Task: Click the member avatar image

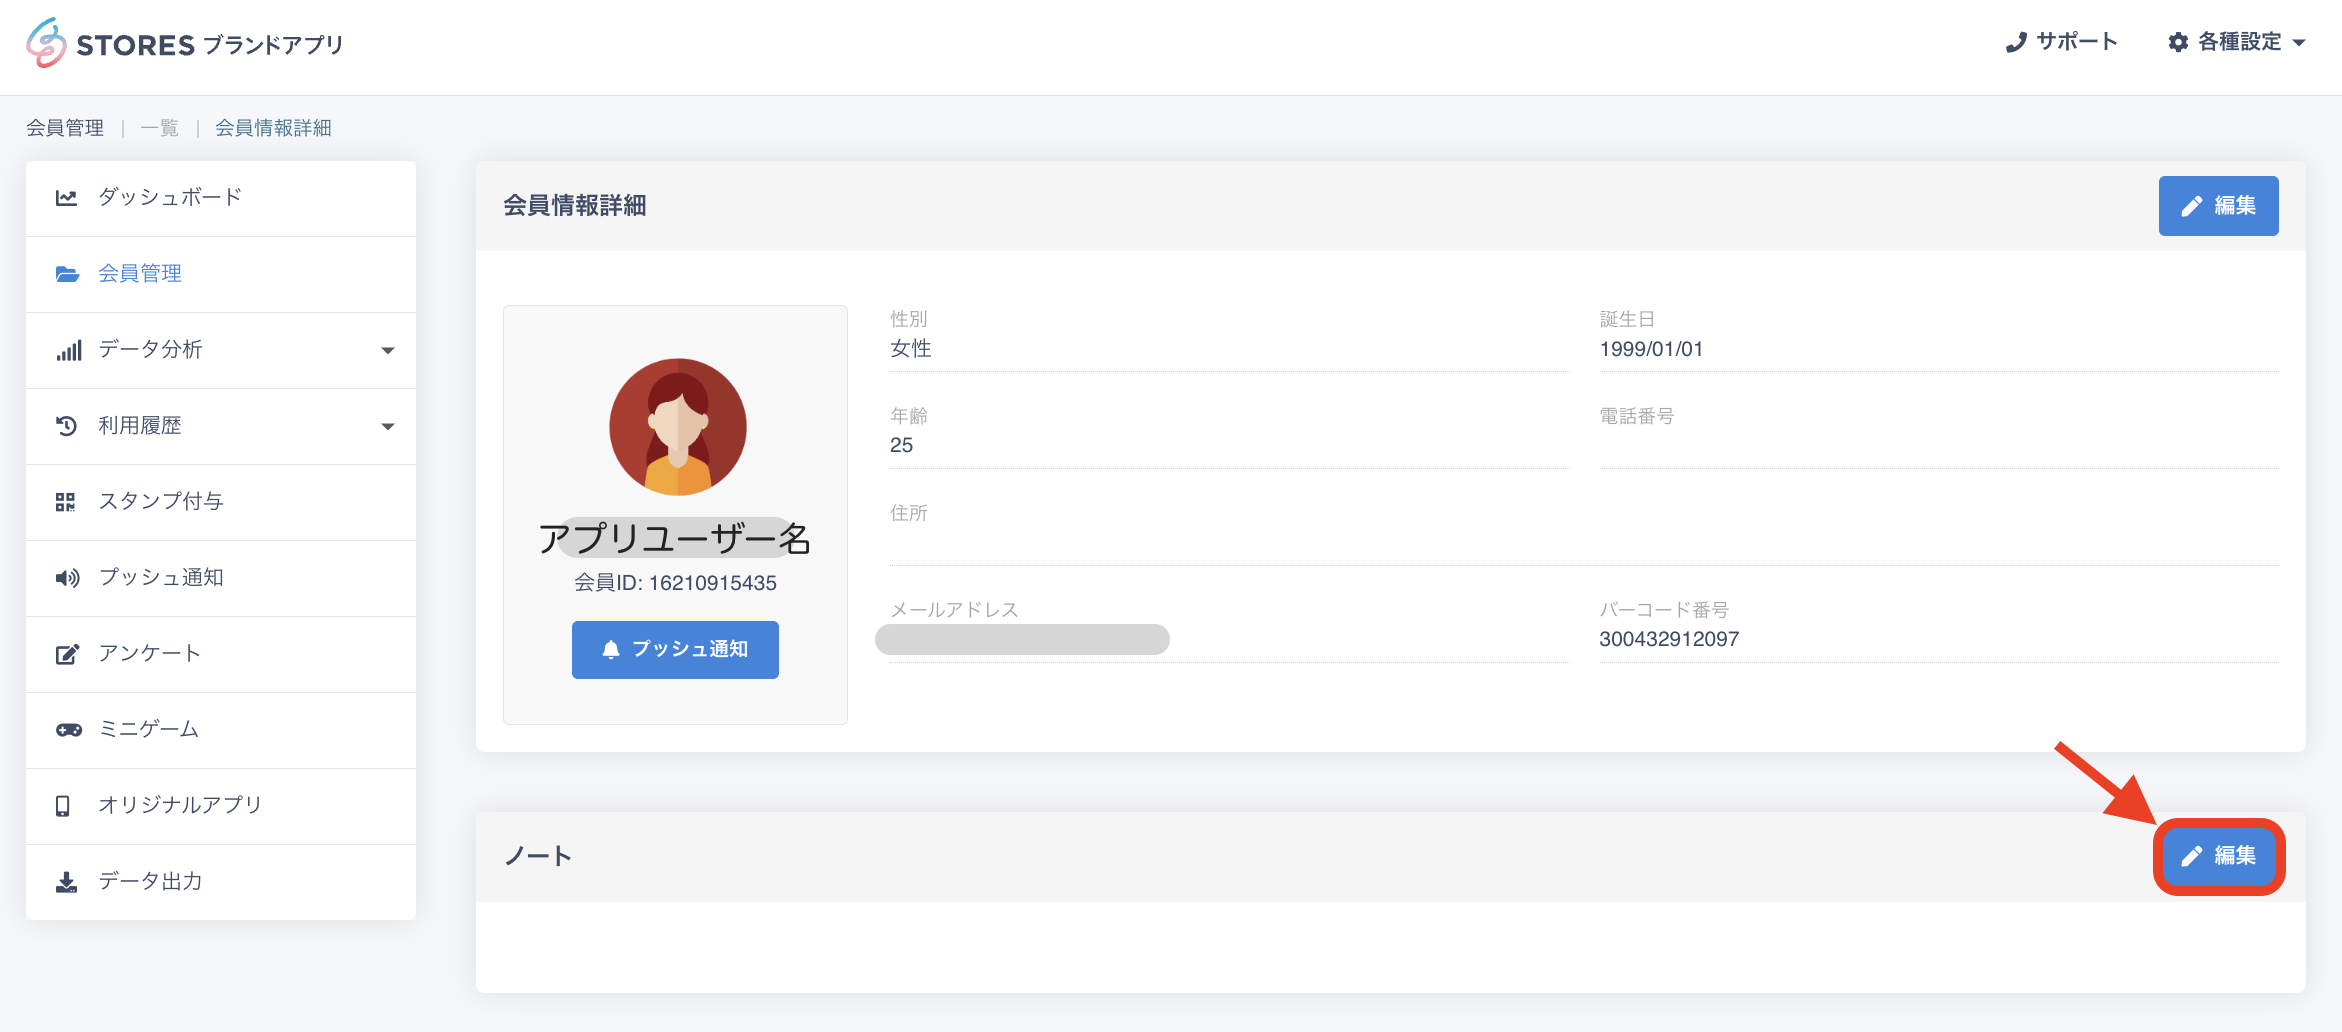Action: point(678,427)
